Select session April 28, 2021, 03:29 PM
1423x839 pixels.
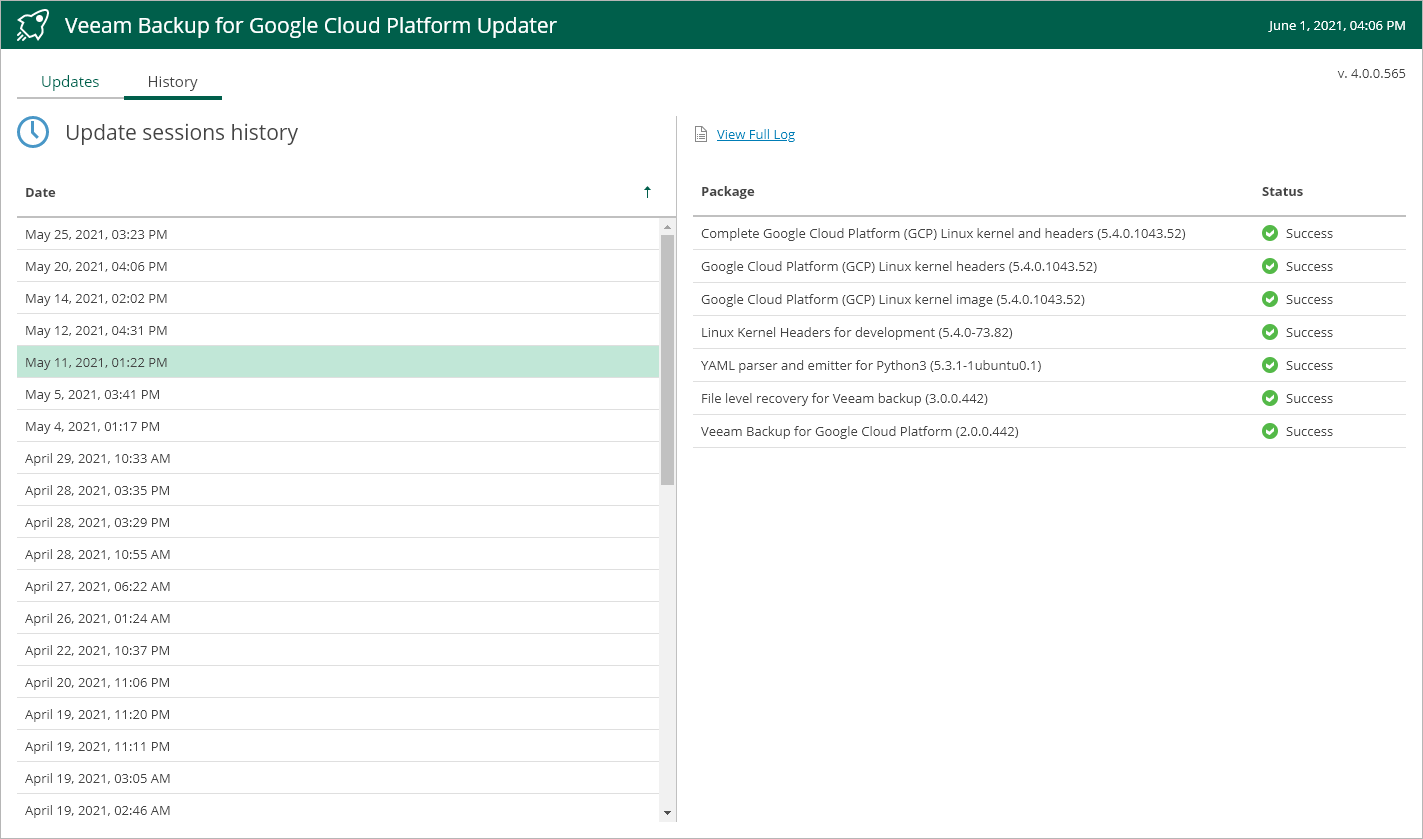338,522
